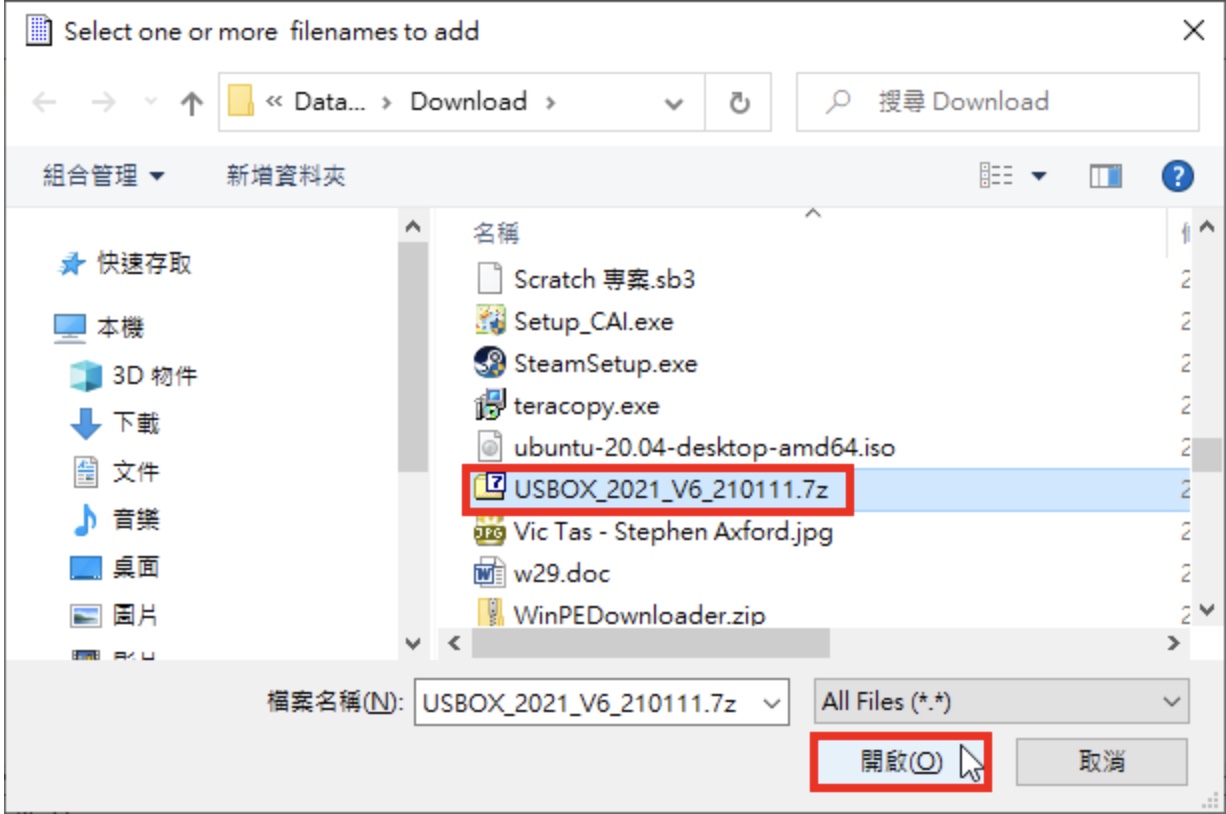Open the 下載 downloads folder icon
The image size is (1226, 814).
coord(86,423)
